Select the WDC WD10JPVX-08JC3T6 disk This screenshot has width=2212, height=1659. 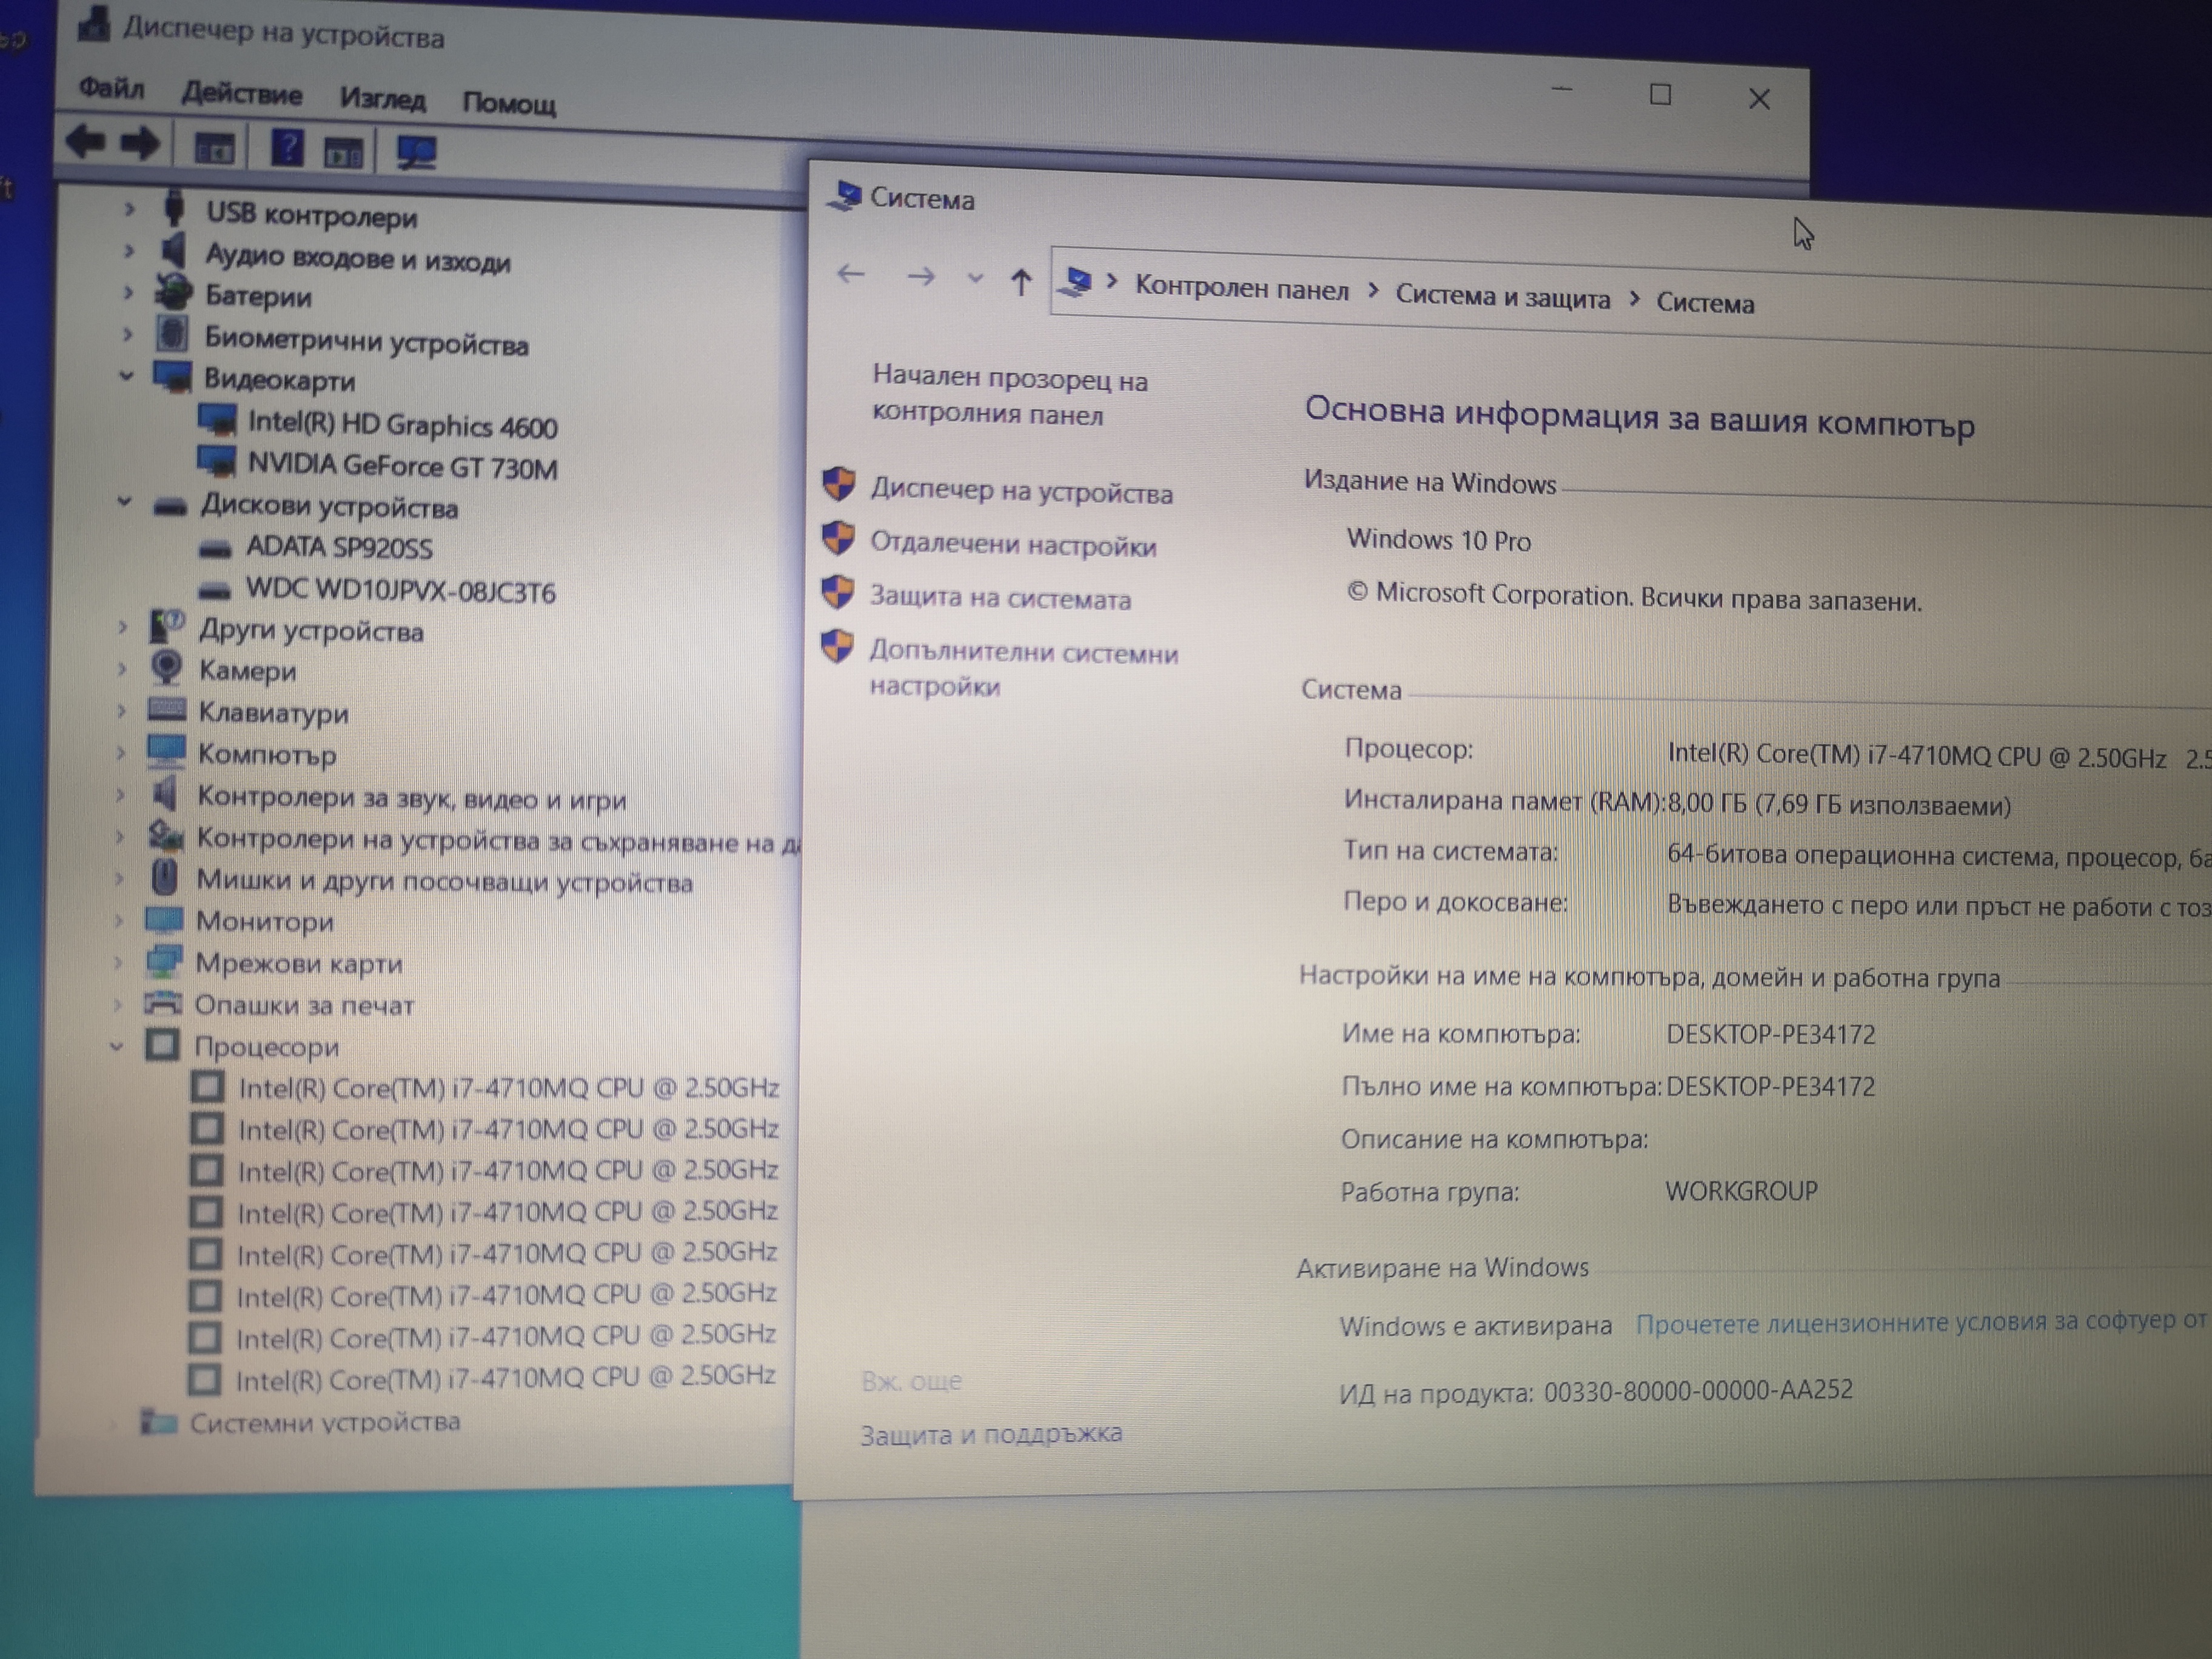pyautogui.click(x=400, y=590)
